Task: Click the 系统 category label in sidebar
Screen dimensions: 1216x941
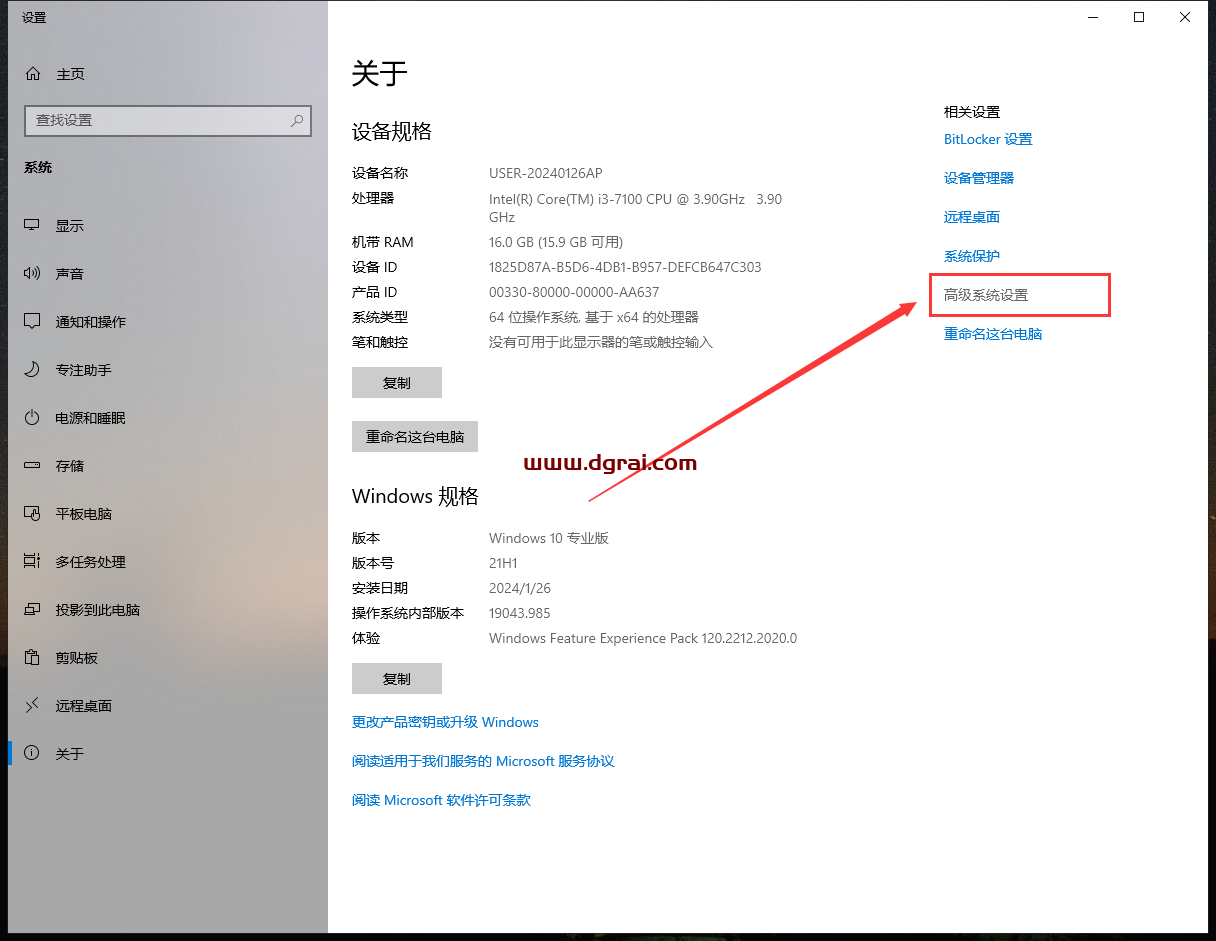Action: point(38,167)
